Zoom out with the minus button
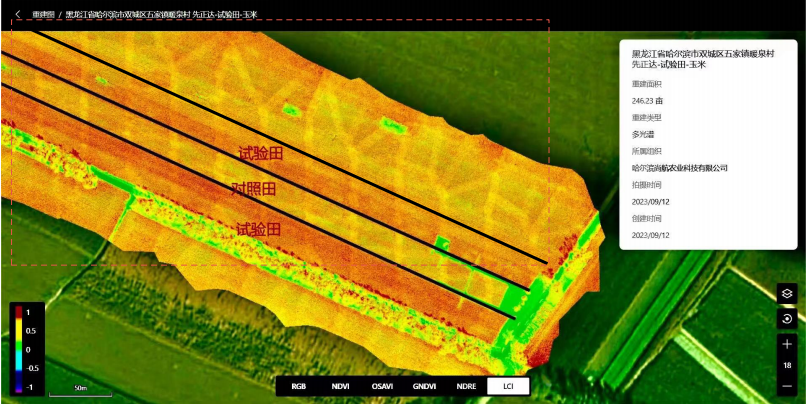 786,385
